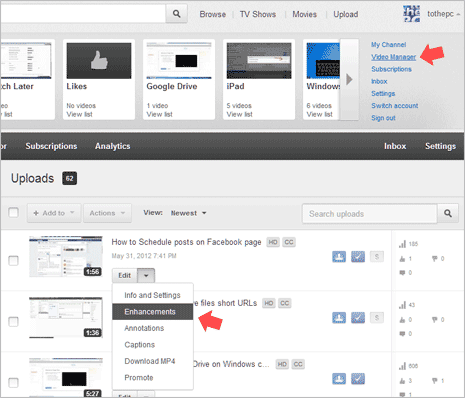The width and height of the screenshot is (465, 398).
Task: Open the Actions dropdown
Action: click(x=107, y=213)
